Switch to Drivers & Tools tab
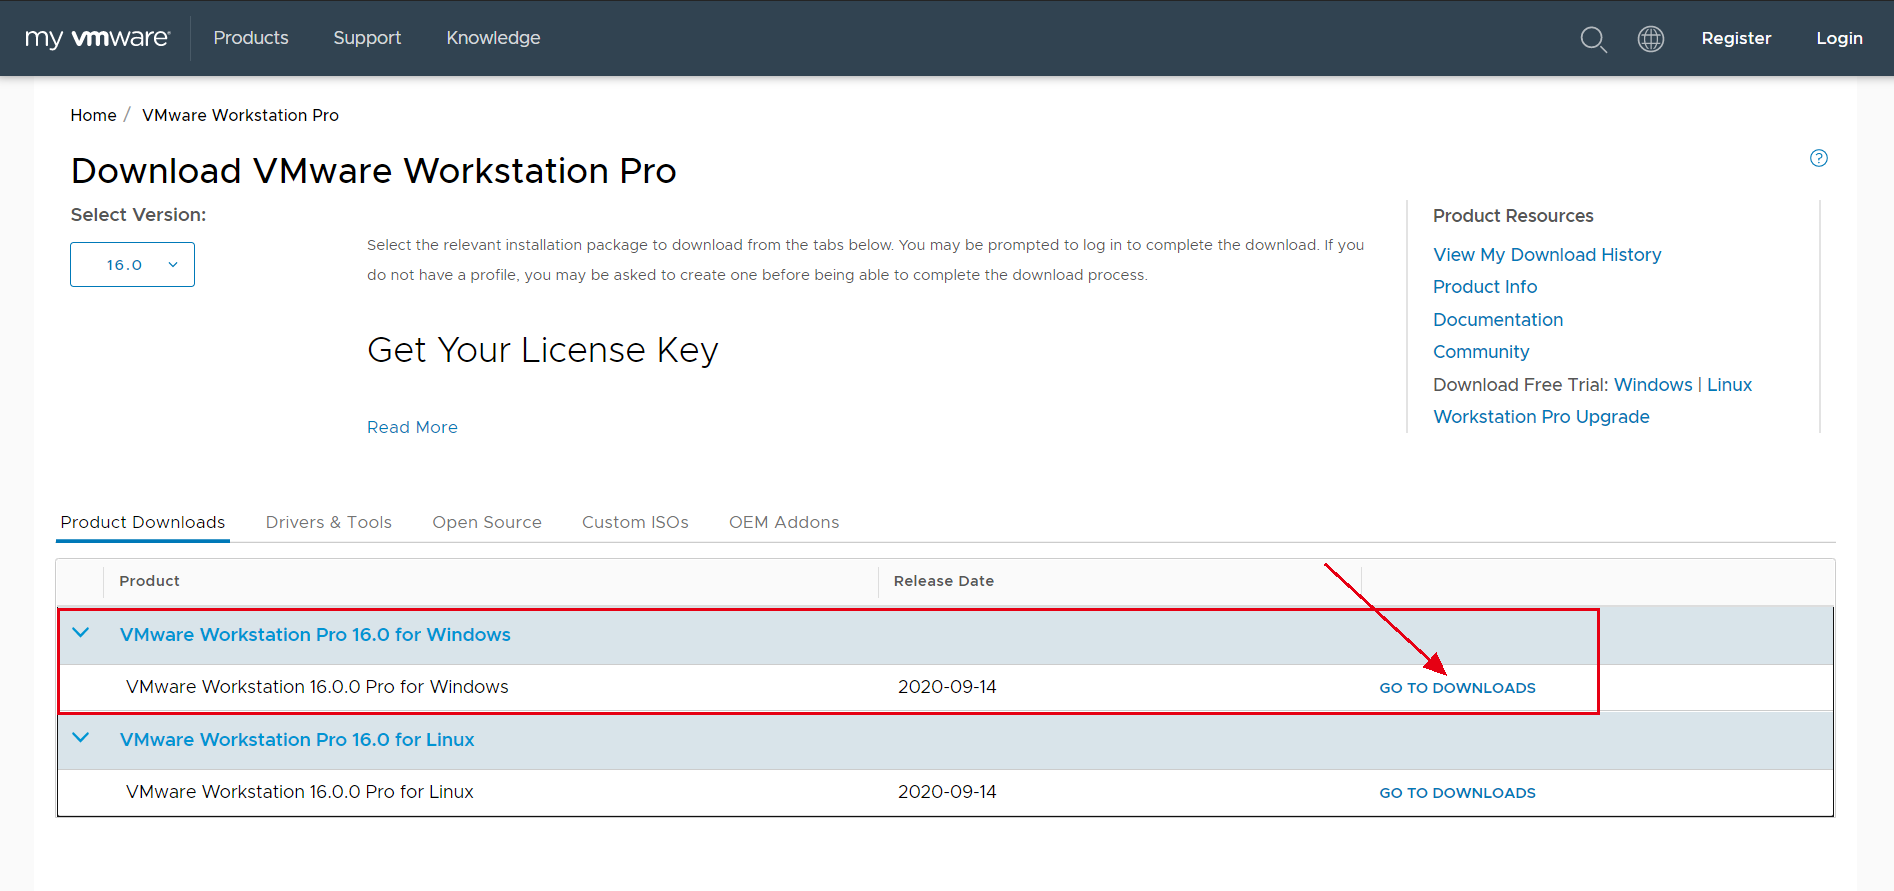Viewport: 1894px width, 891px height. click(329, 522)
